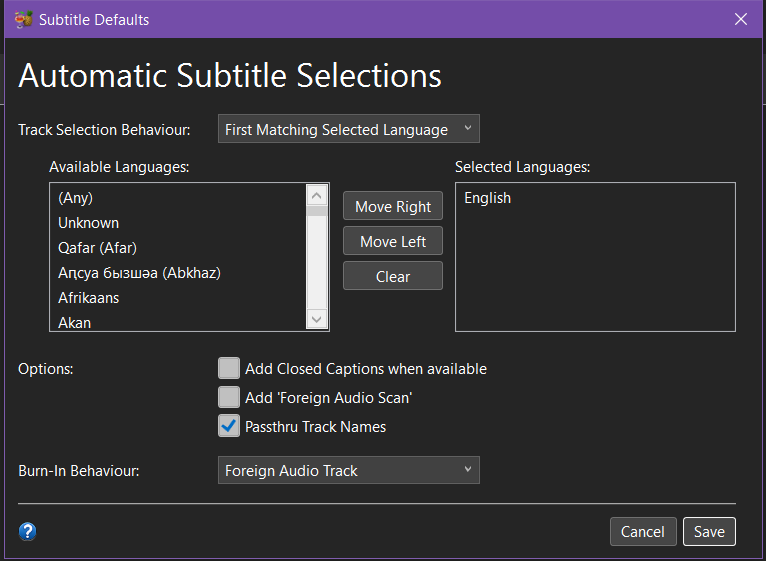Close the Subtitle Defaults dialog
Screen dimensions: 766x561
click(x=741, y=19)
